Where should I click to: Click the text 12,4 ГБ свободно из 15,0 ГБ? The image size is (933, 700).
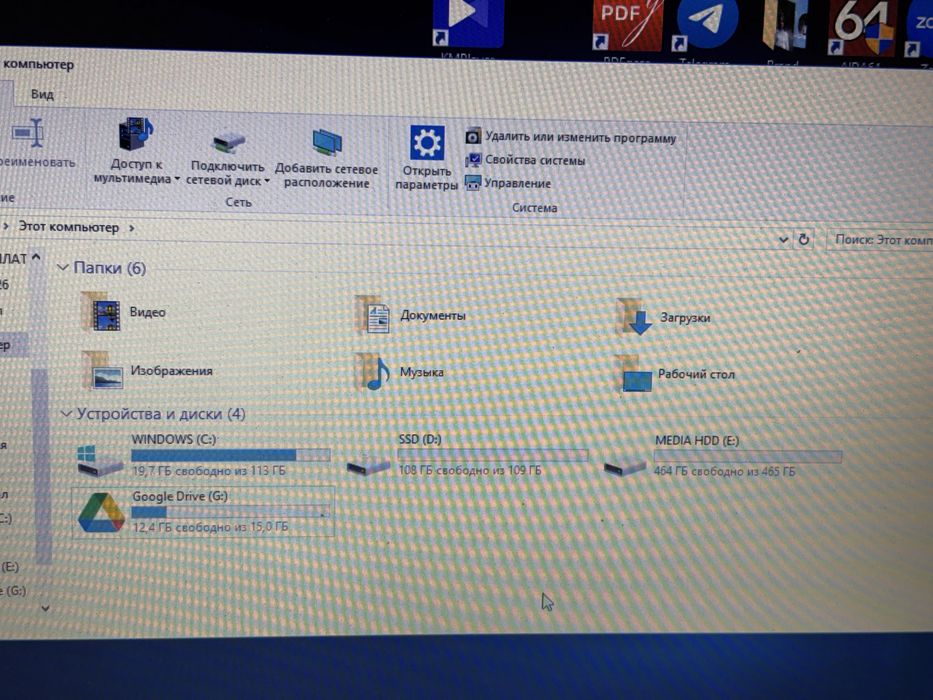(210, 527)
